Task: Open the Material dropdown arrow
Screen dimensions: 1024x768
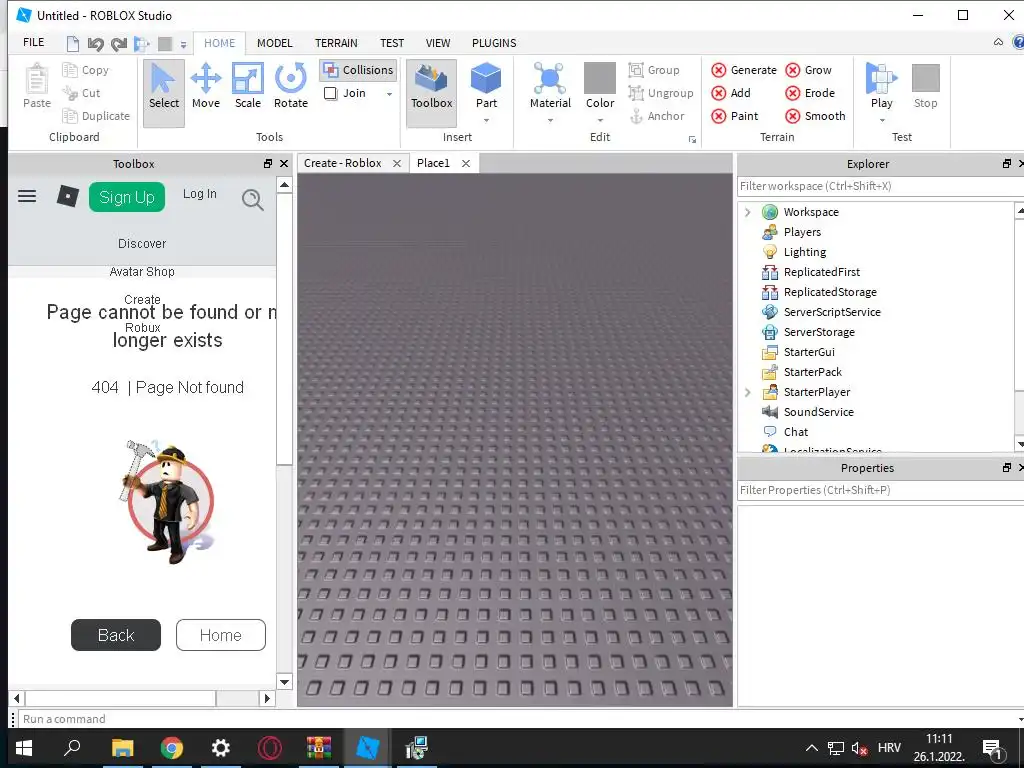Action: [550, 120]
